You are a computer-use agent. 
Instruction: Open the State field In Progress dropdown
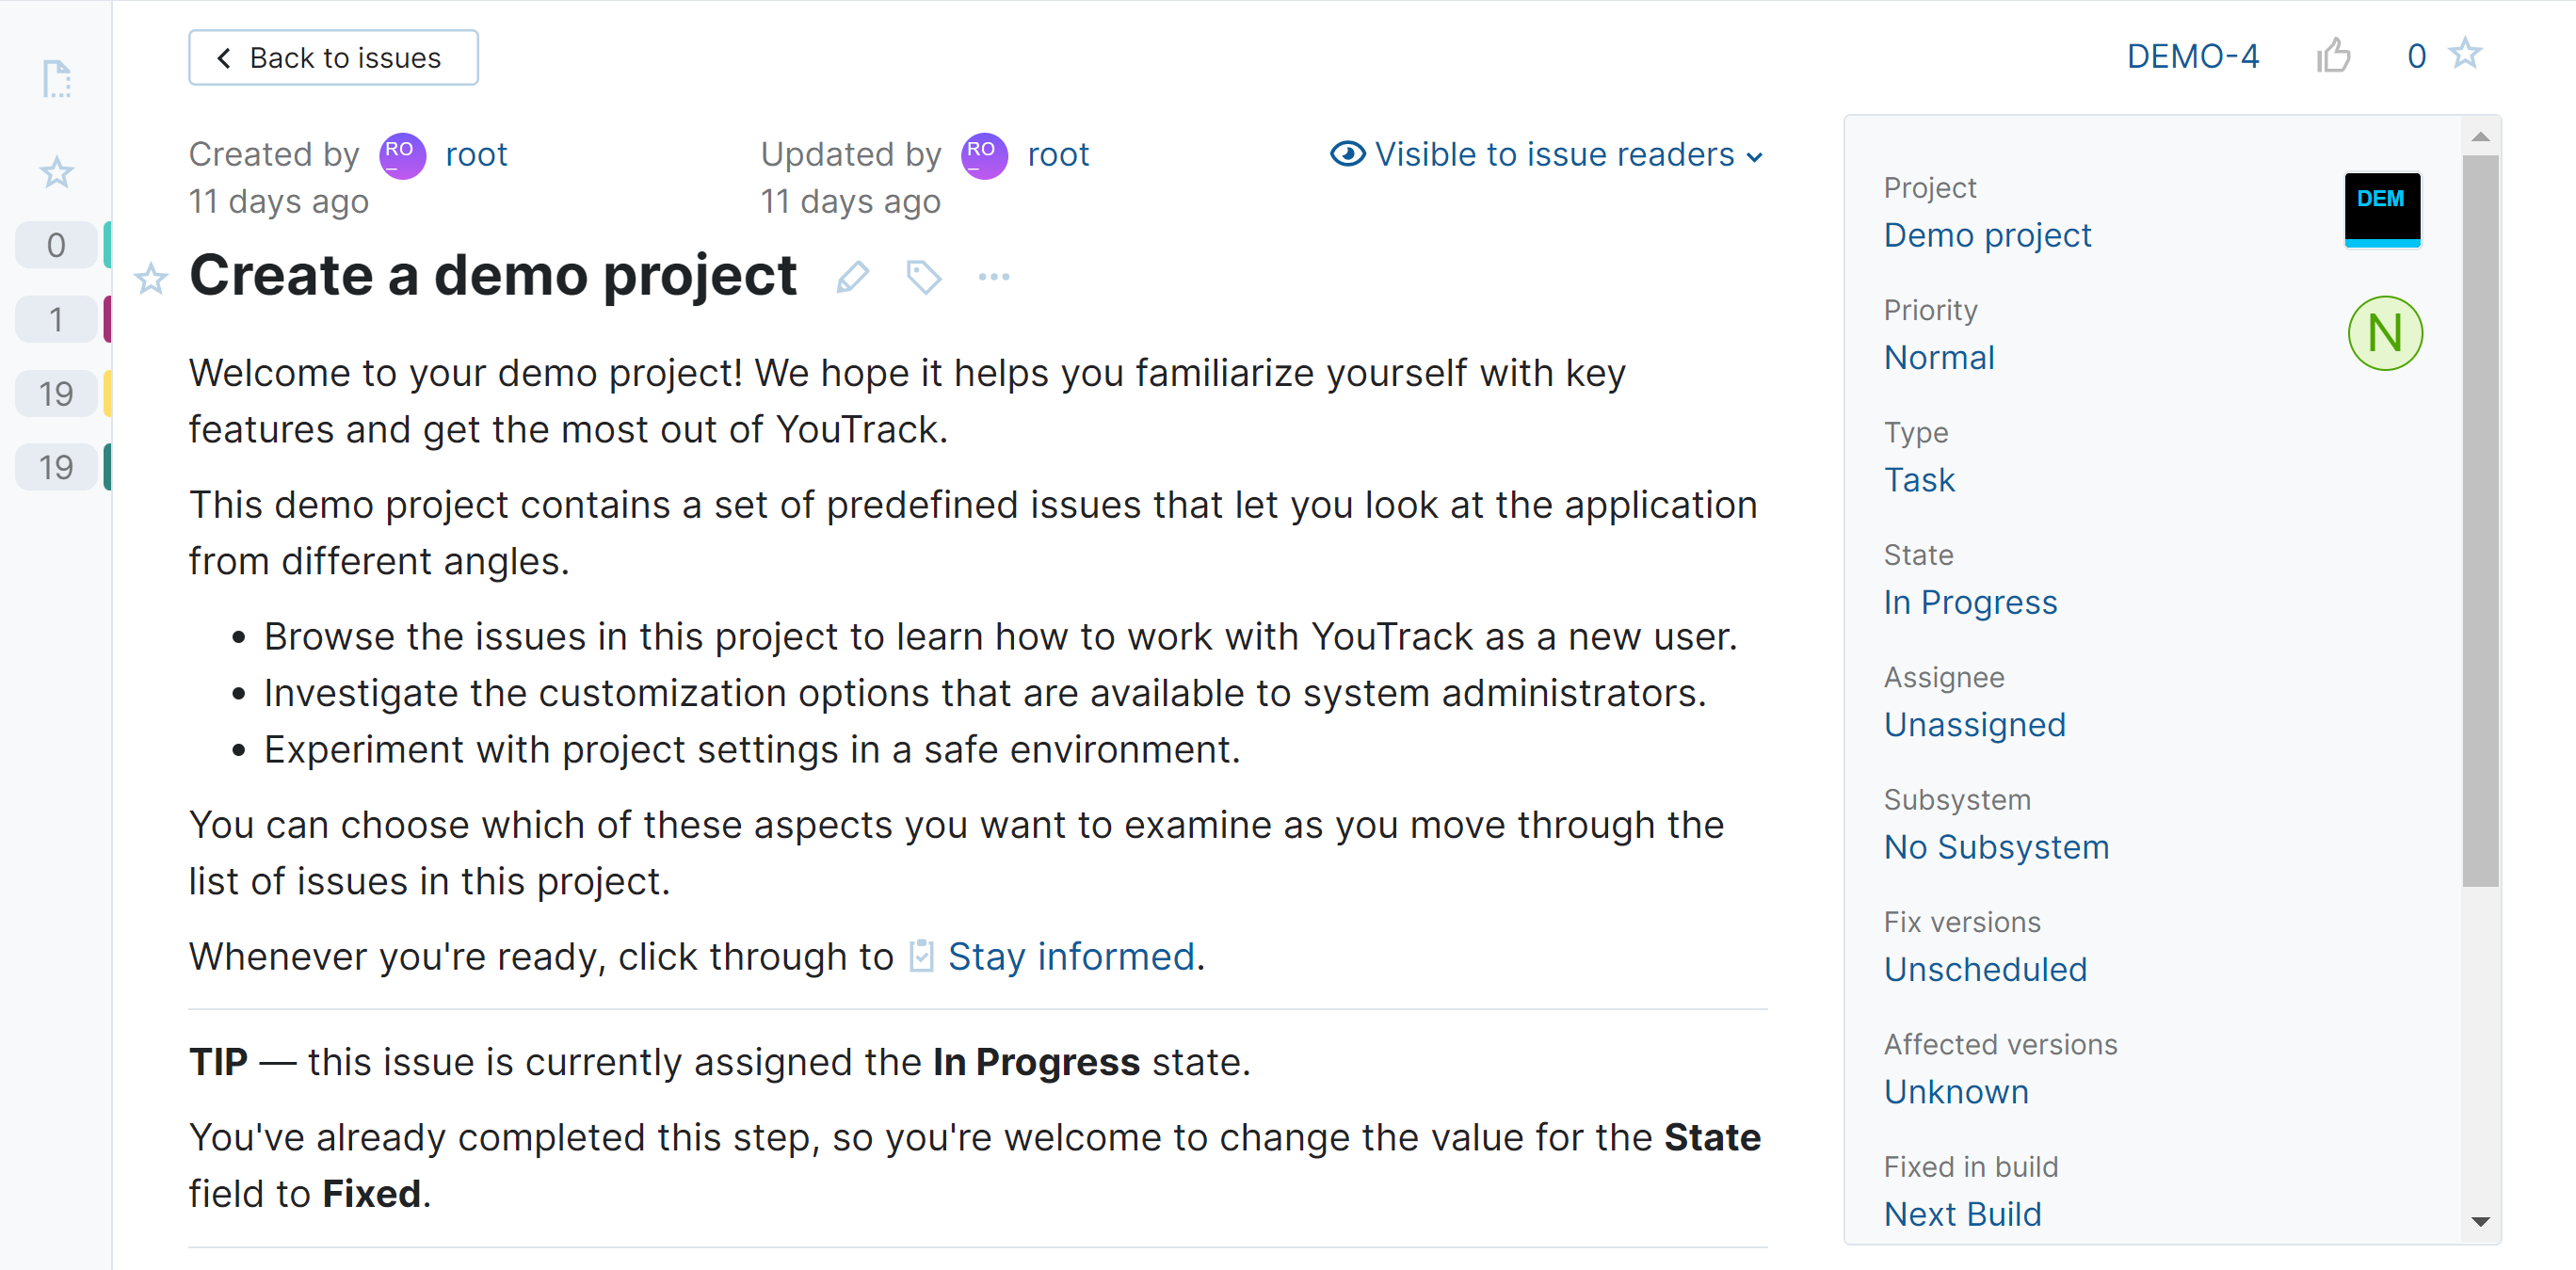1969,602
